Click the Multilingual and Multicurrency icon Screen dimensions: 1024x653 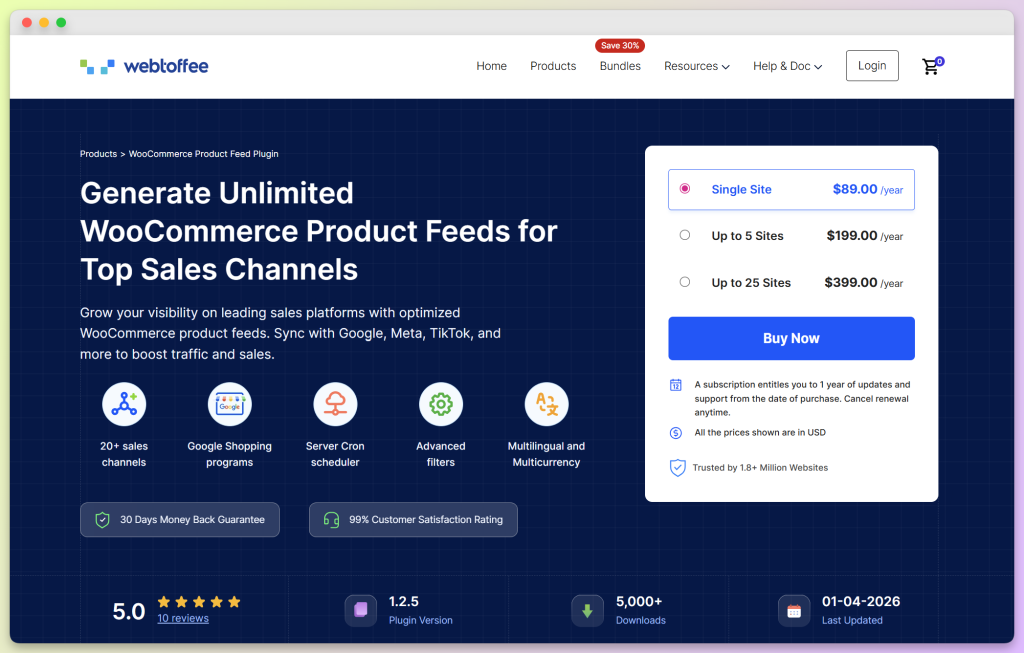tap(546, 403)
